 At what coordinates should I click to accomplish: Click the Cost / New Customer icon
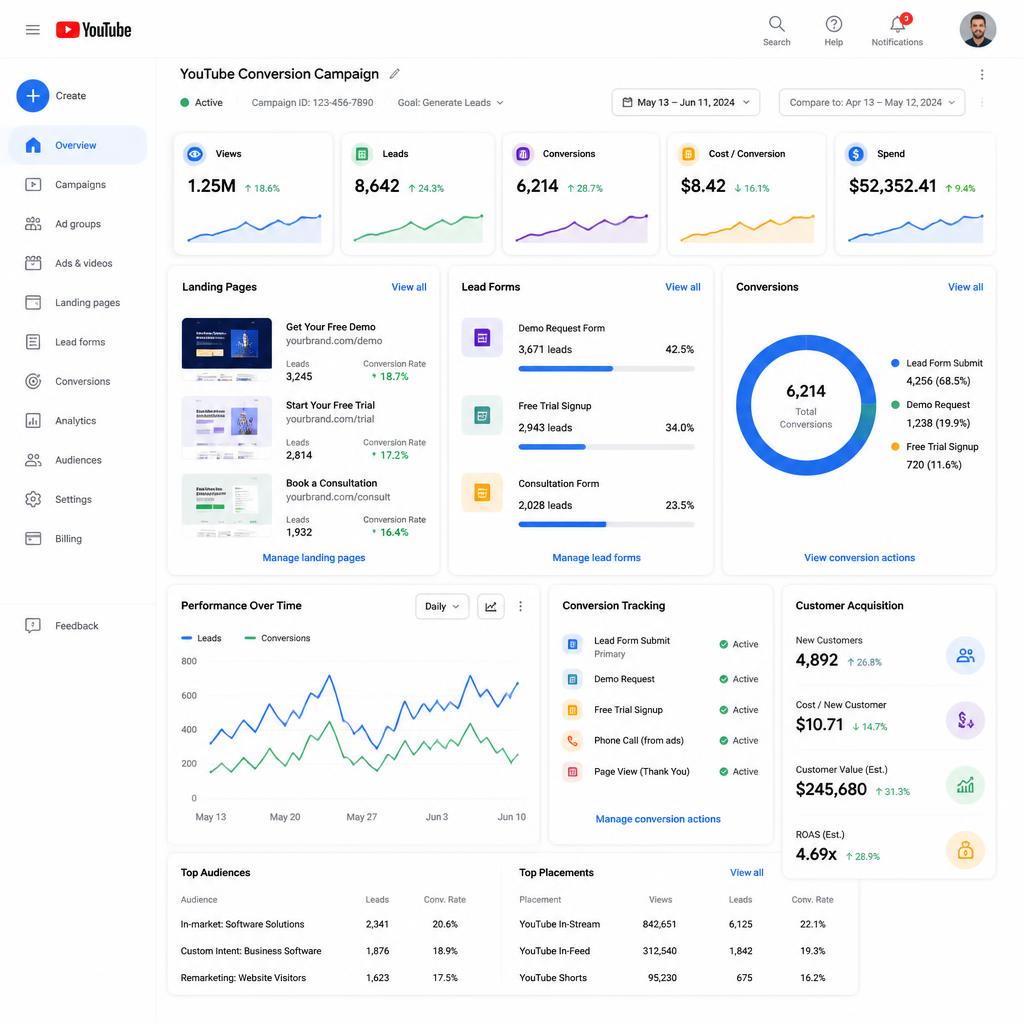pyautogui.click(x=965, y=720)
